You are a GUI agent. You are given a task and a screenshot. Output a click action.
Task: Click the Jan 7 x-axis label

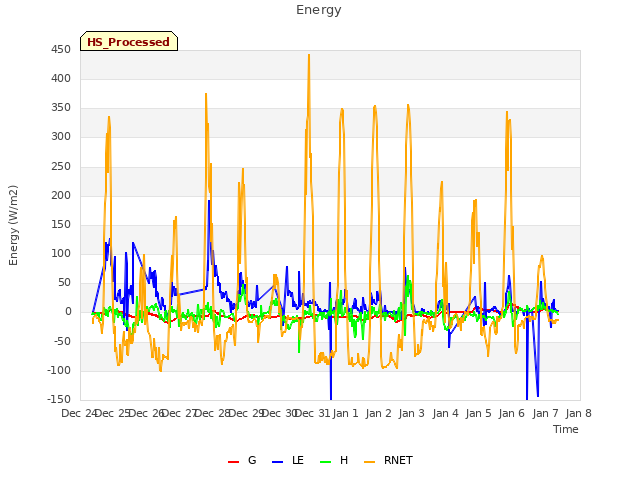click(545, 413)
